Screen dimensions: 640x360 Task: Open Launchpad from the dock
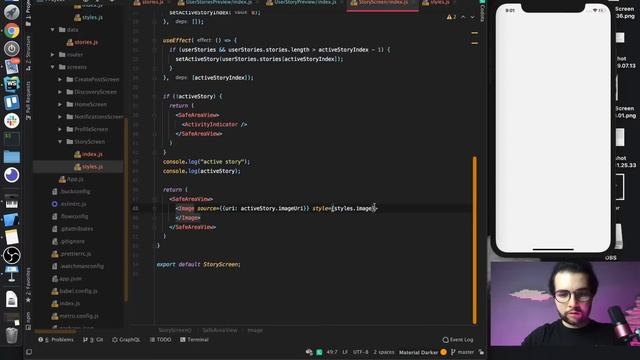point(11,13)
